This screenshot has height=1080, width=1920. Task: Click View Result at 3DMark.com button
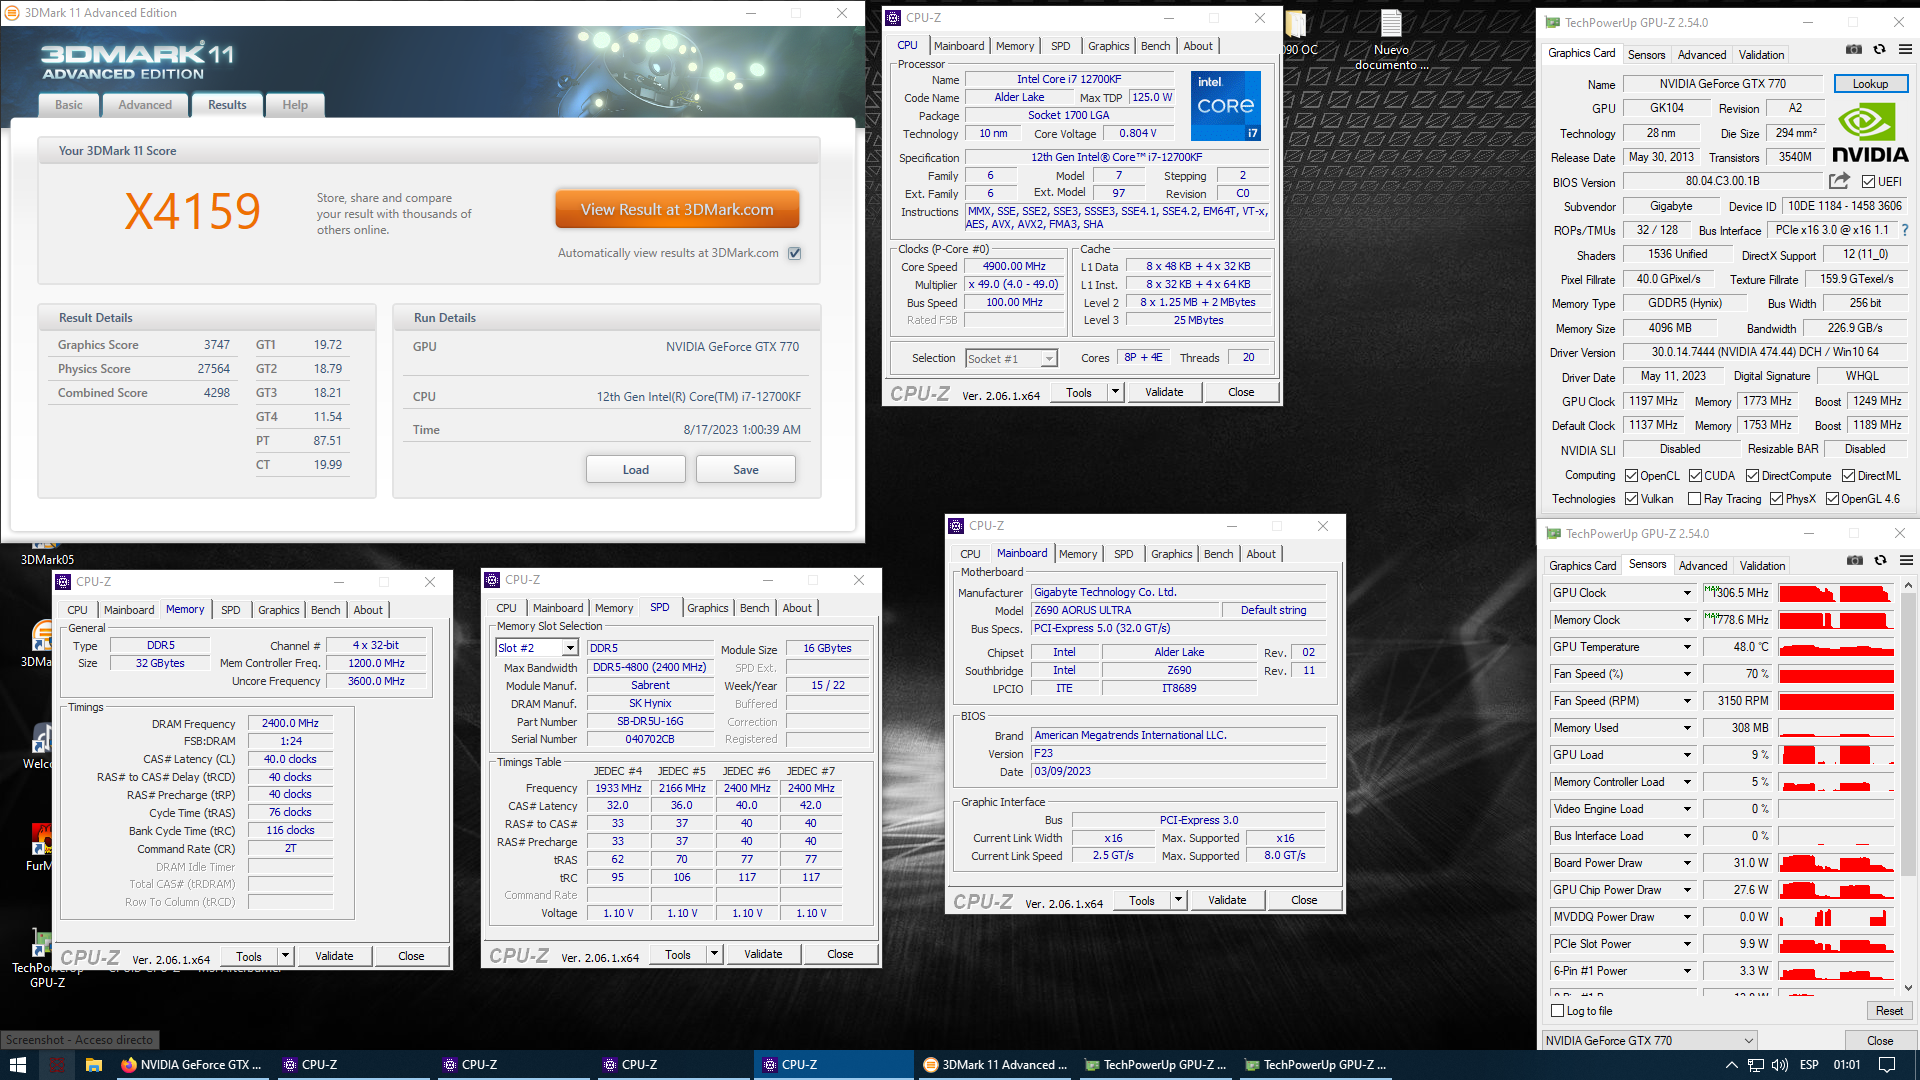[x=677, y=210]
